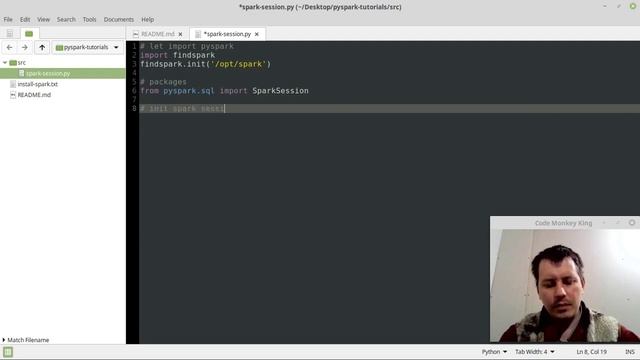640x360 pixels.
Task: Collapse the src folder
Action: tap(5, 62)
